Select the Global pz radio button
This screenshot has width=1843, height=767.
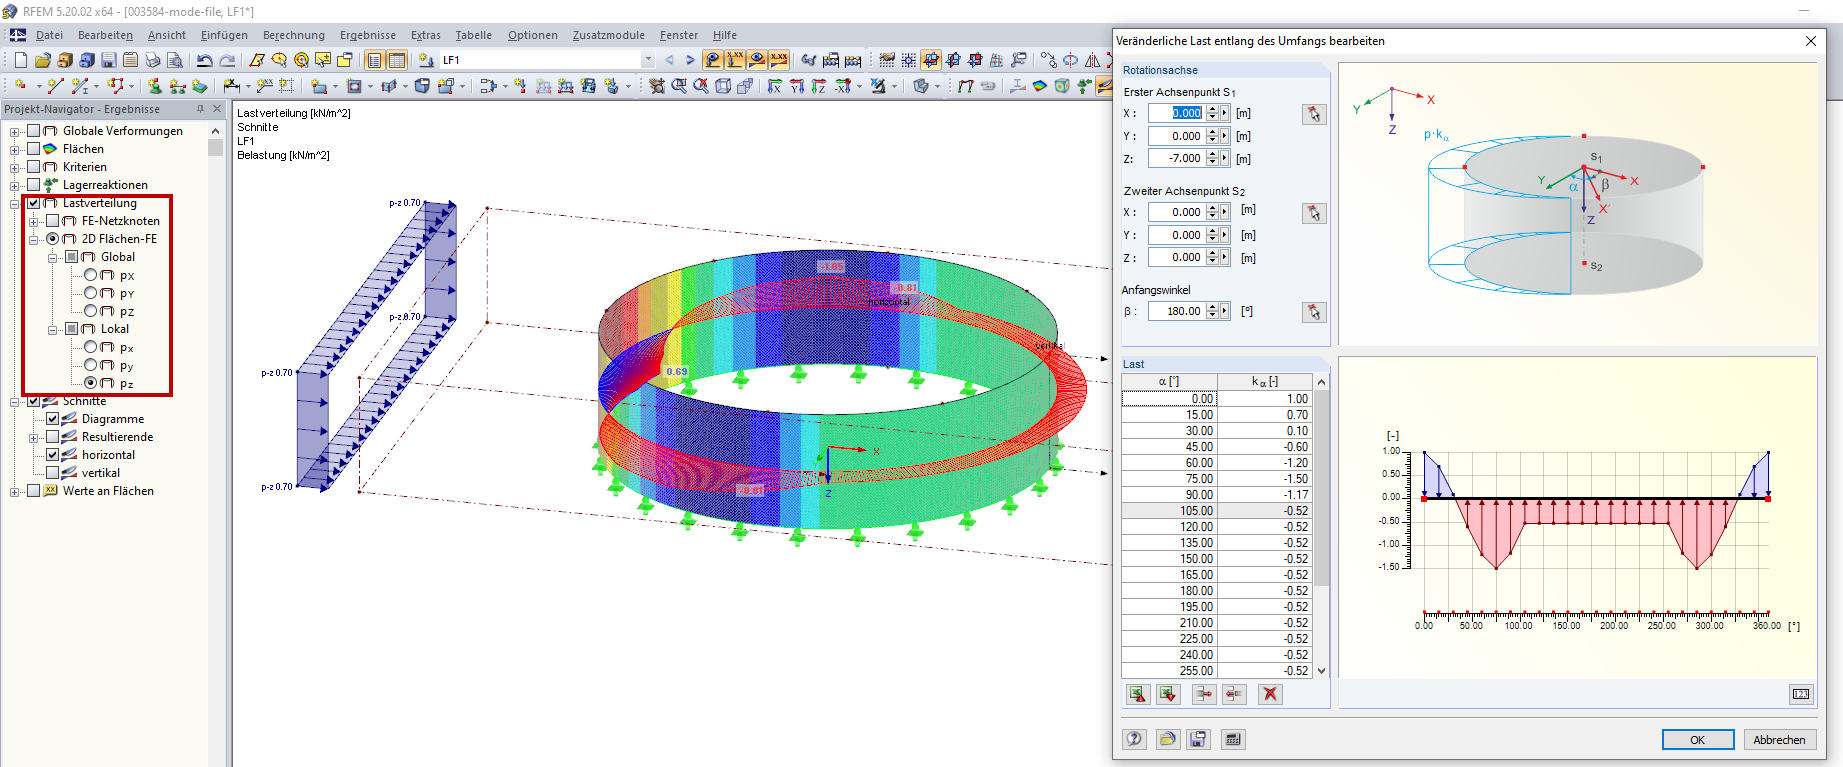coord(91,311)
